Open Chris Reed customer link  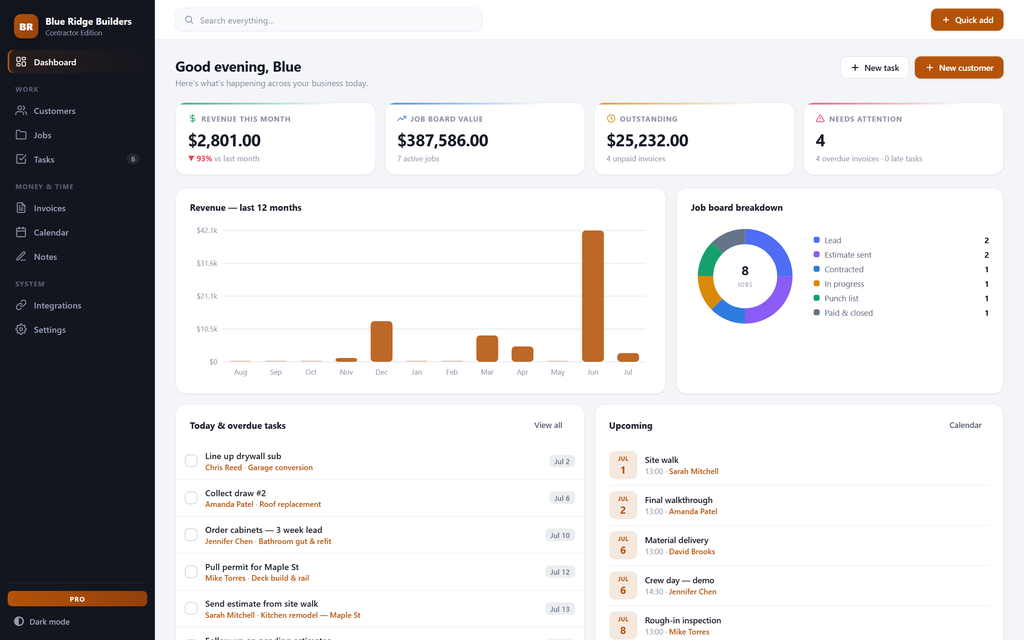click(223, 468)
